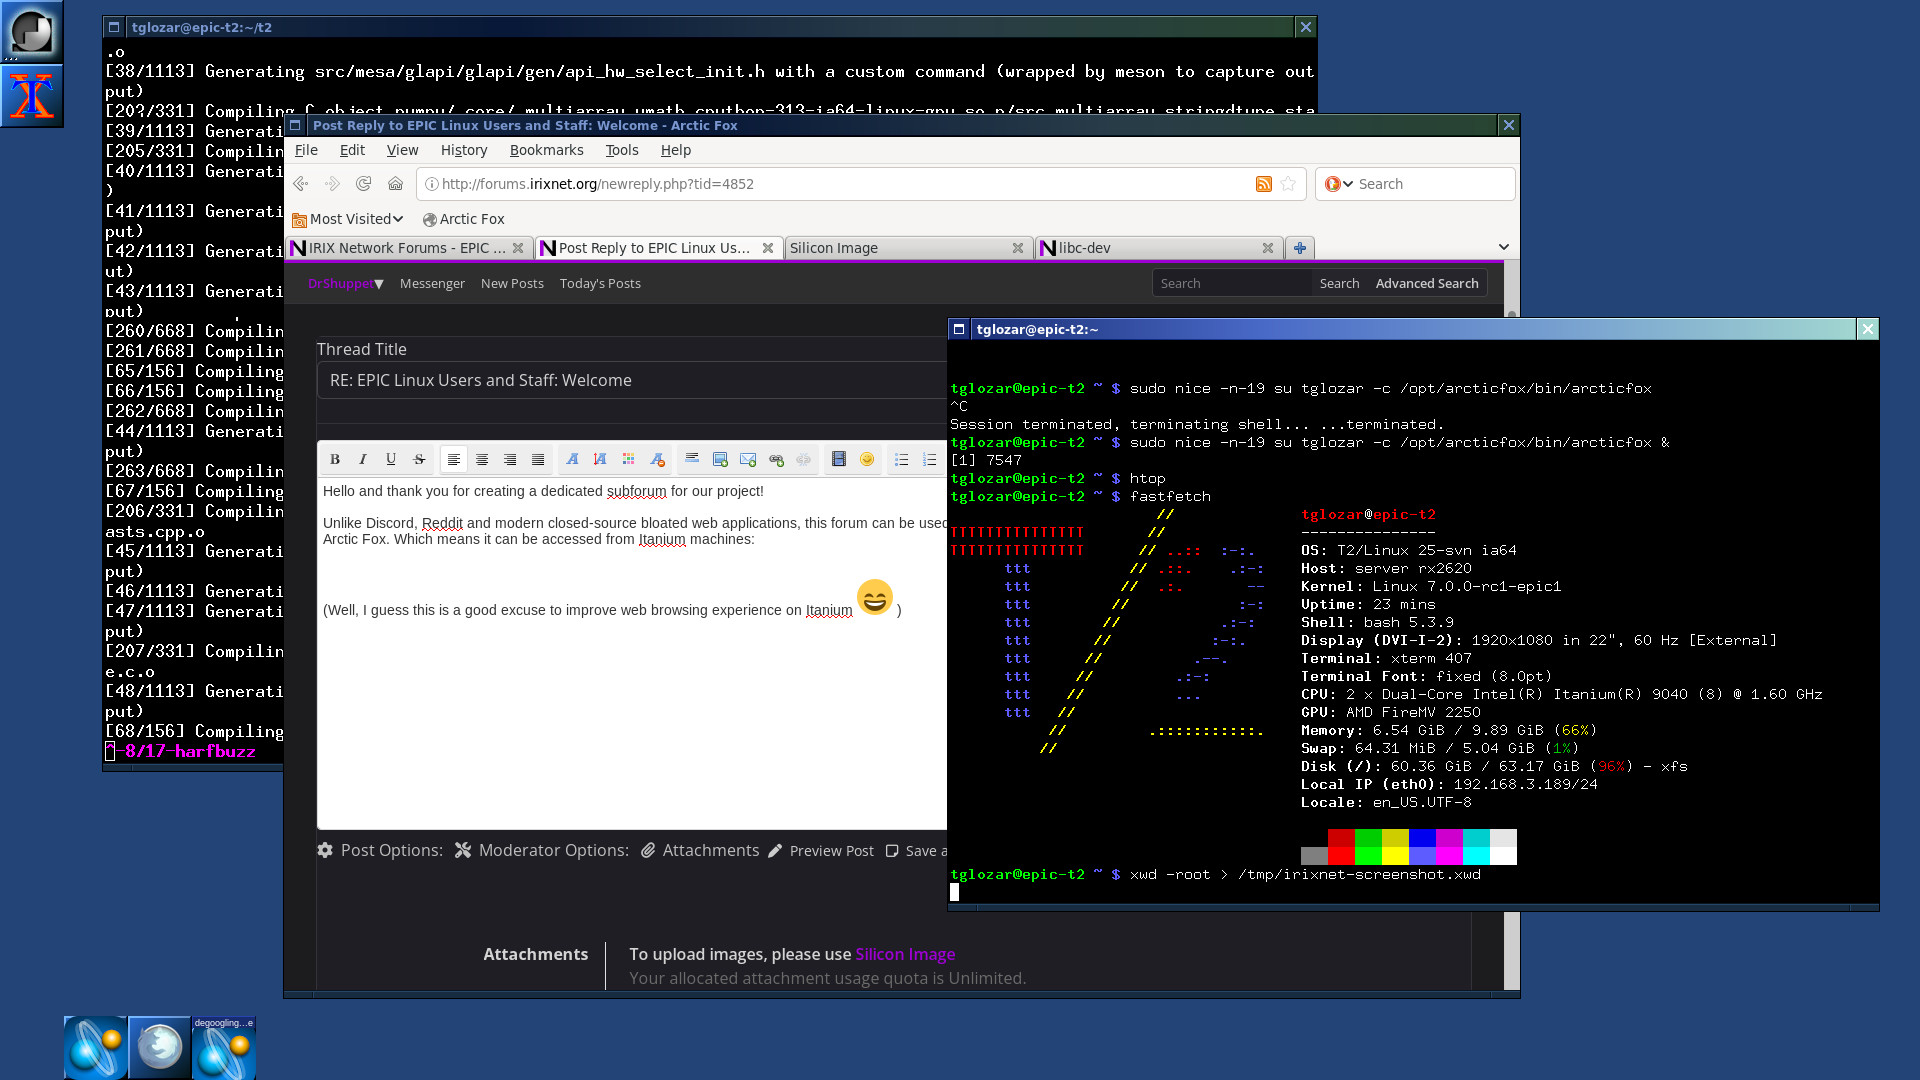Open the Bookmarks menu

point(546,150)
